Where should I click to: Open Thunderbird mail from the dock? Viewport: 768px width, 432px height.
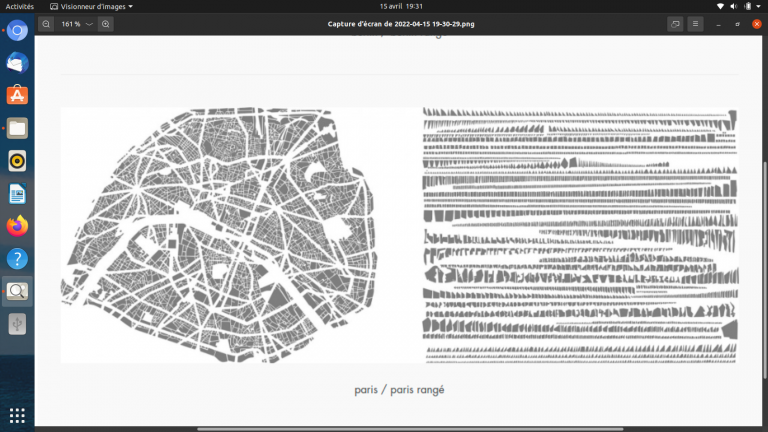[17, 63]
